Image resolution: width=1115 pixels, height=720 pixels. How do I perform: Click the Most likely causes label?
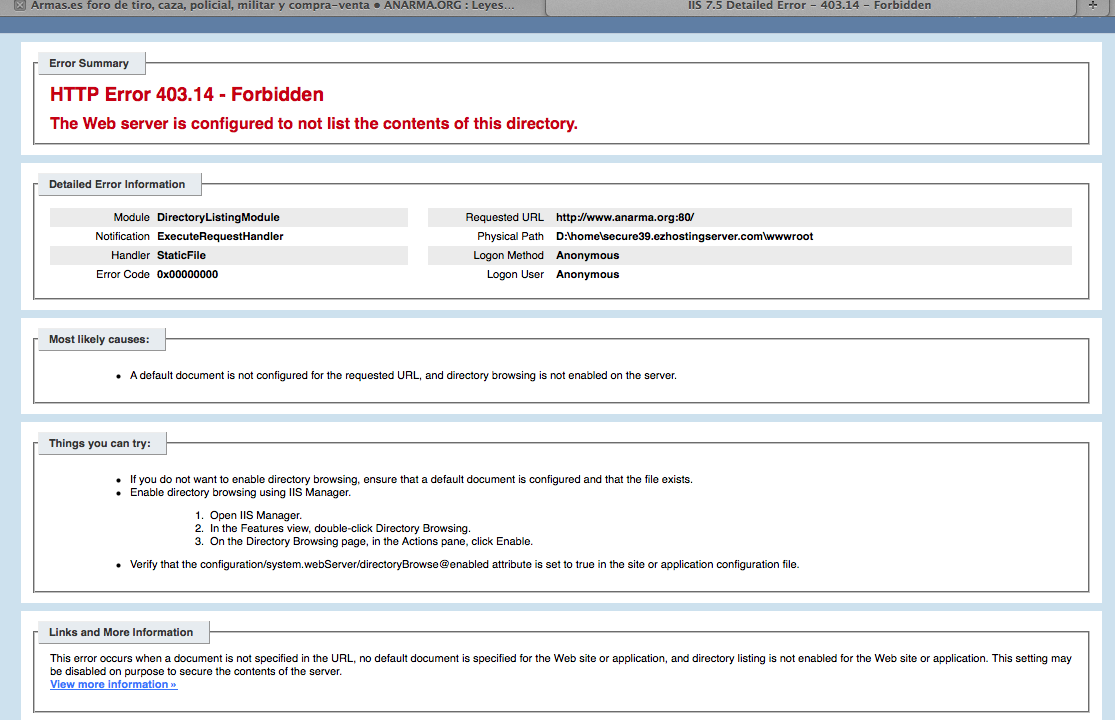click(99, 339)
